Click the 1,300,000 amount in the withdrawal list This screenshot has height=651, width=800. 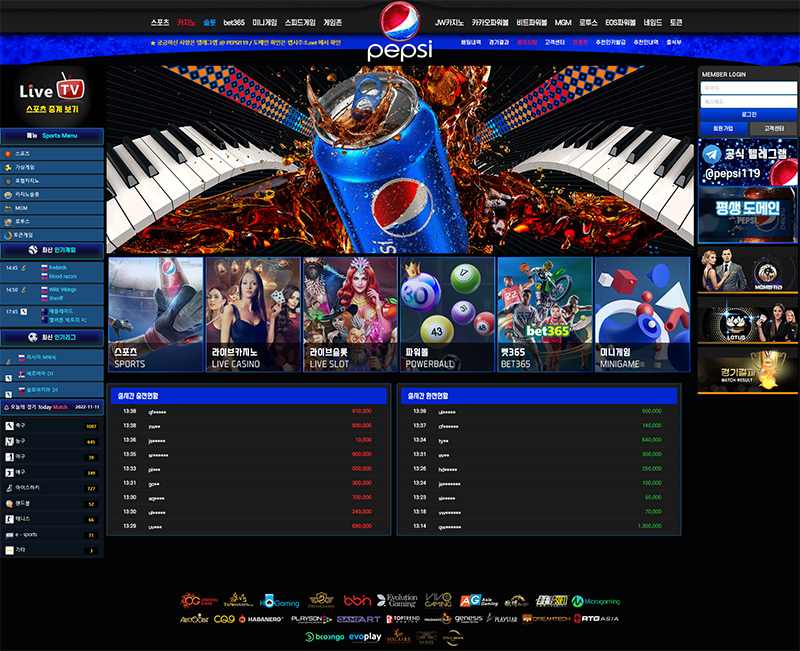coord(649,526)
